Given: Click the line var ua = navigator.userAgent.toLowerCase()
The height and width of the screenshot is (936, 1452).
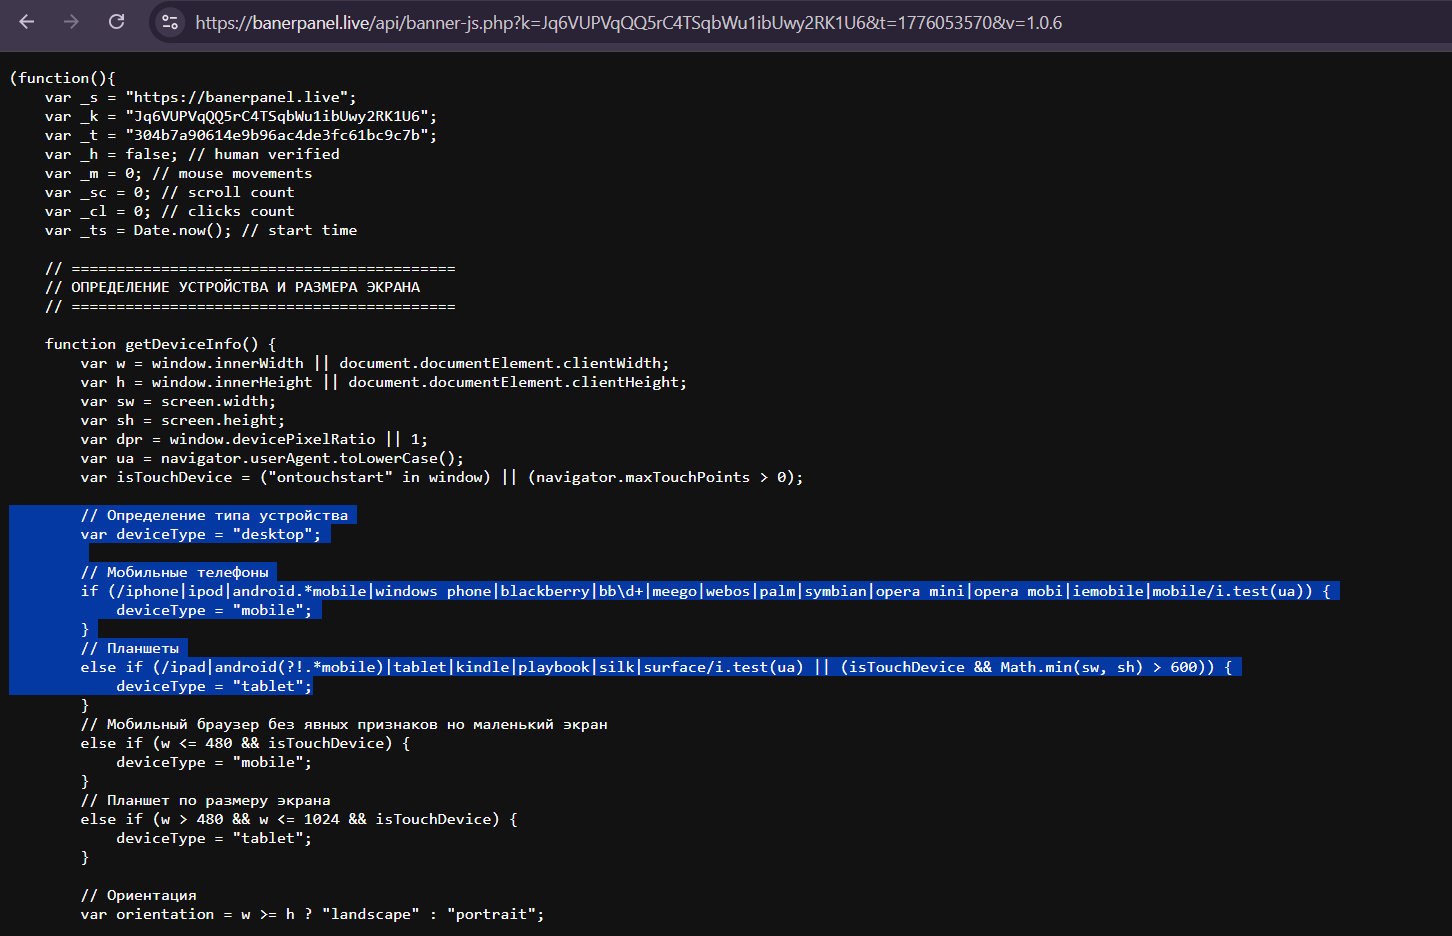Looking at the screenshot, I should [272, 458].
